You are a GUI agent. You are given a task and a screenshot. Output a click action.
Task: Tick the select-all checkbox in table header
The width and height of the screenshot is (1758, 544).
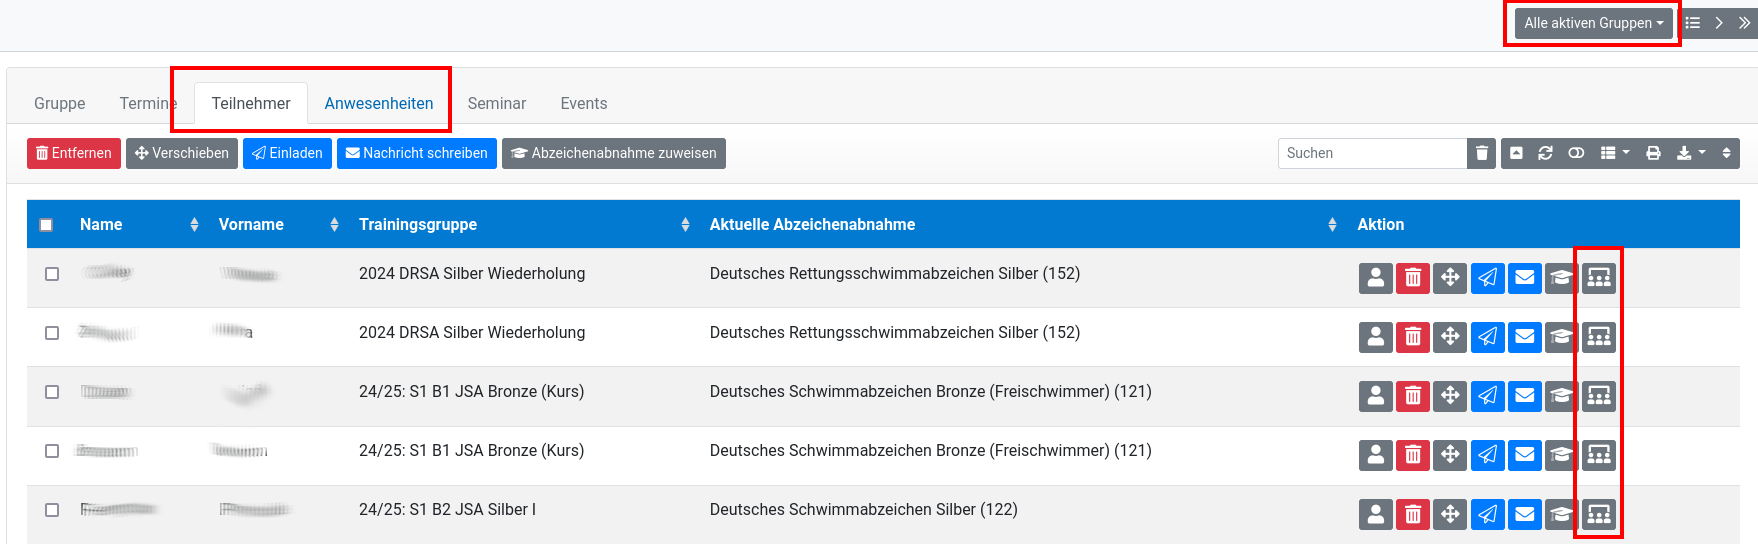(x=46, y=225)
